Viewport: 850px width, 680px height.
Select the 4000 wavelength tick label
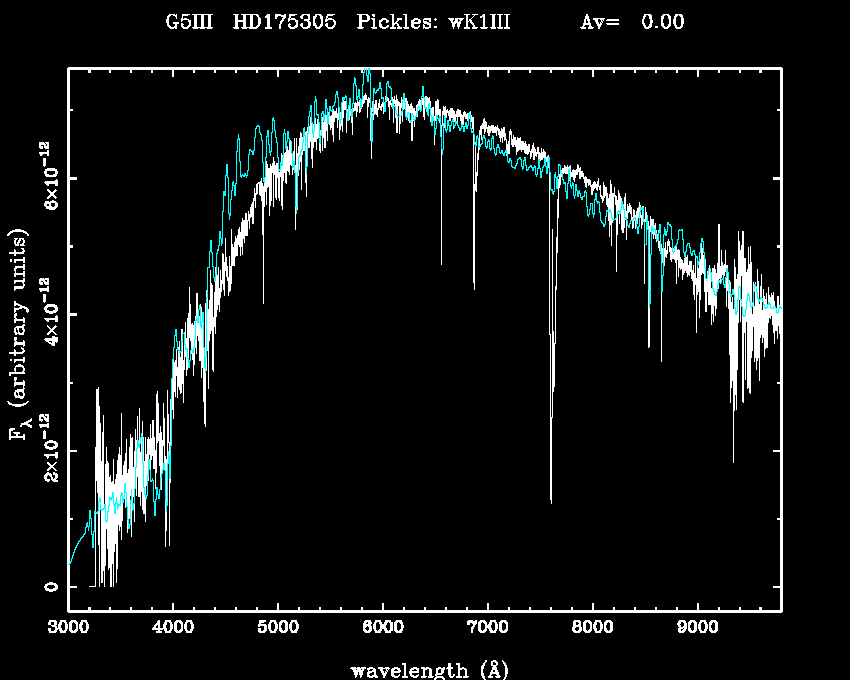tap(173, 629)
